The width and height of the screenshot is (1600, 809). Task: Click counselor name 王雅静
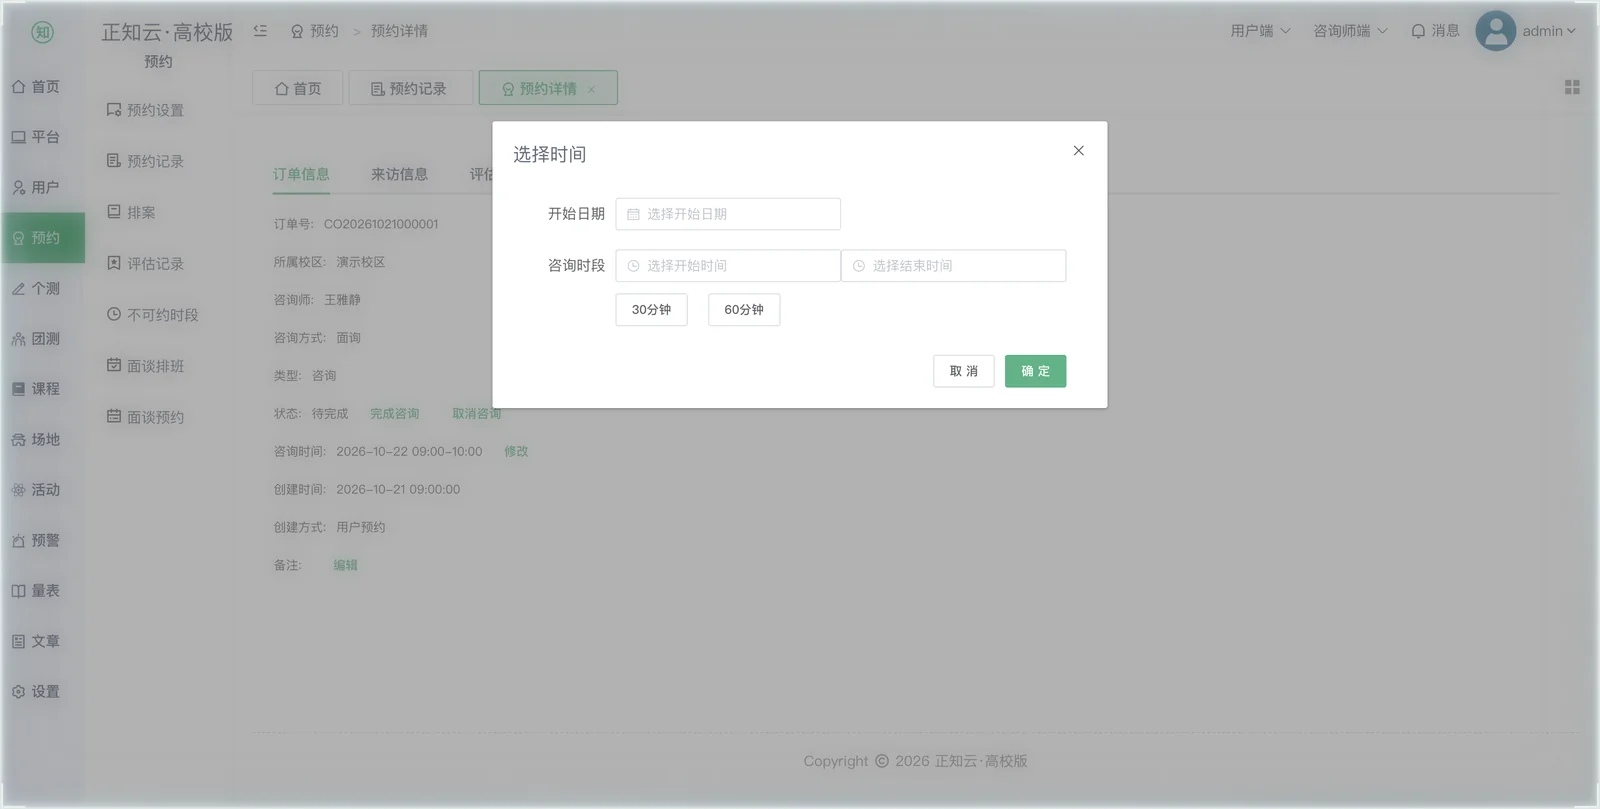[342, 300]
